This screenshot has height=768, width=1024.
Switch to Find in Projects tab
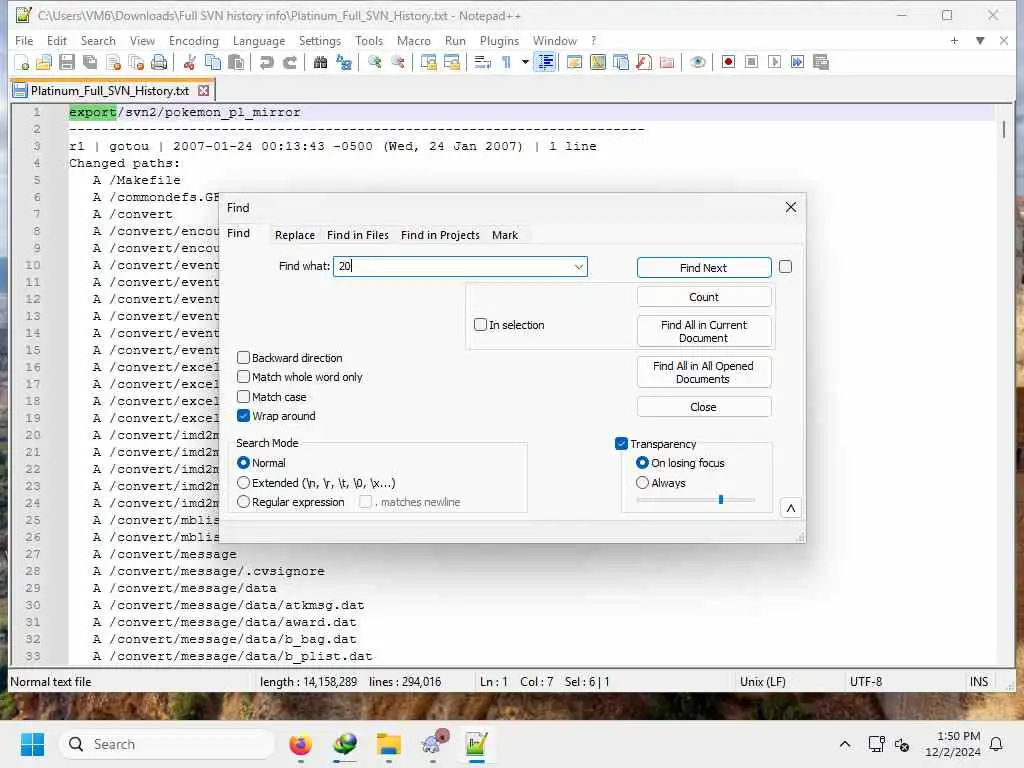440,235
